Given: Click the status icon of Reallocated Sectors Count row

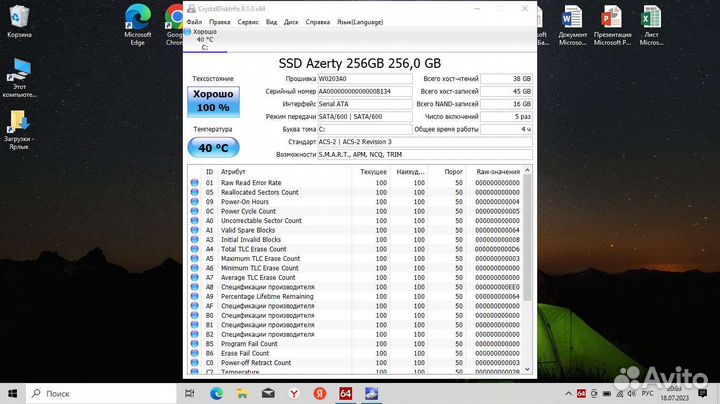Looking at the screenshot, I should click(x=194, y=192).
